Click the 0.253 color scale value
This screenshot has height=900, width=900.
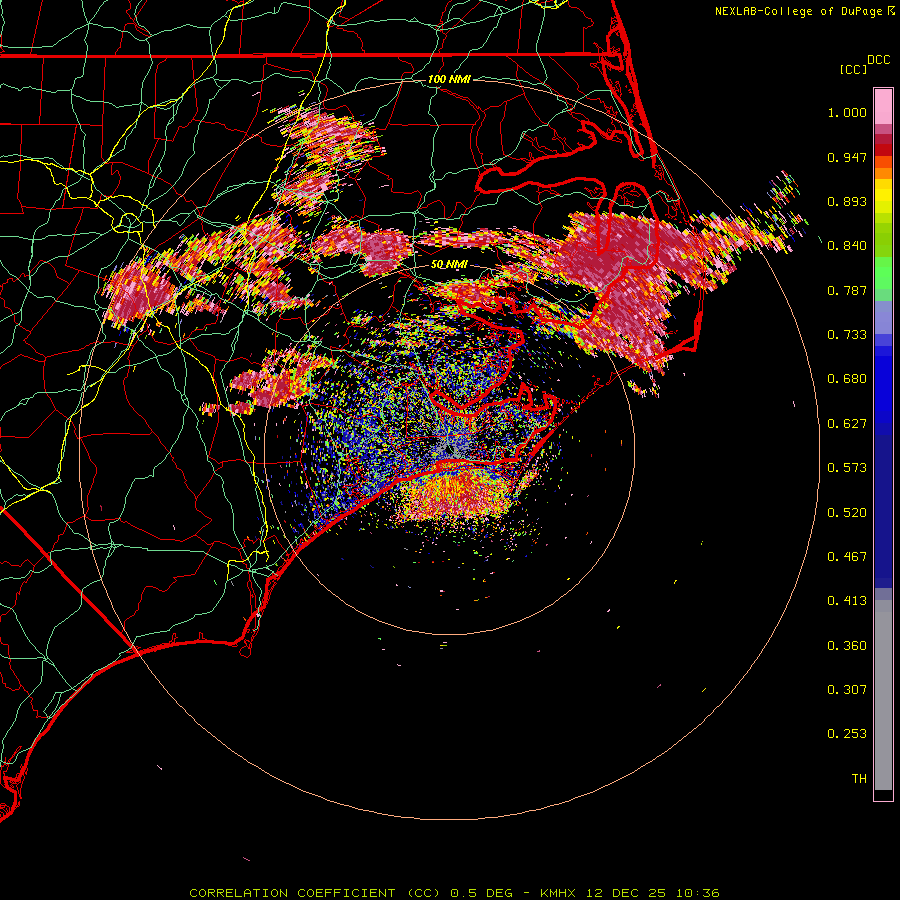[847, 734]
